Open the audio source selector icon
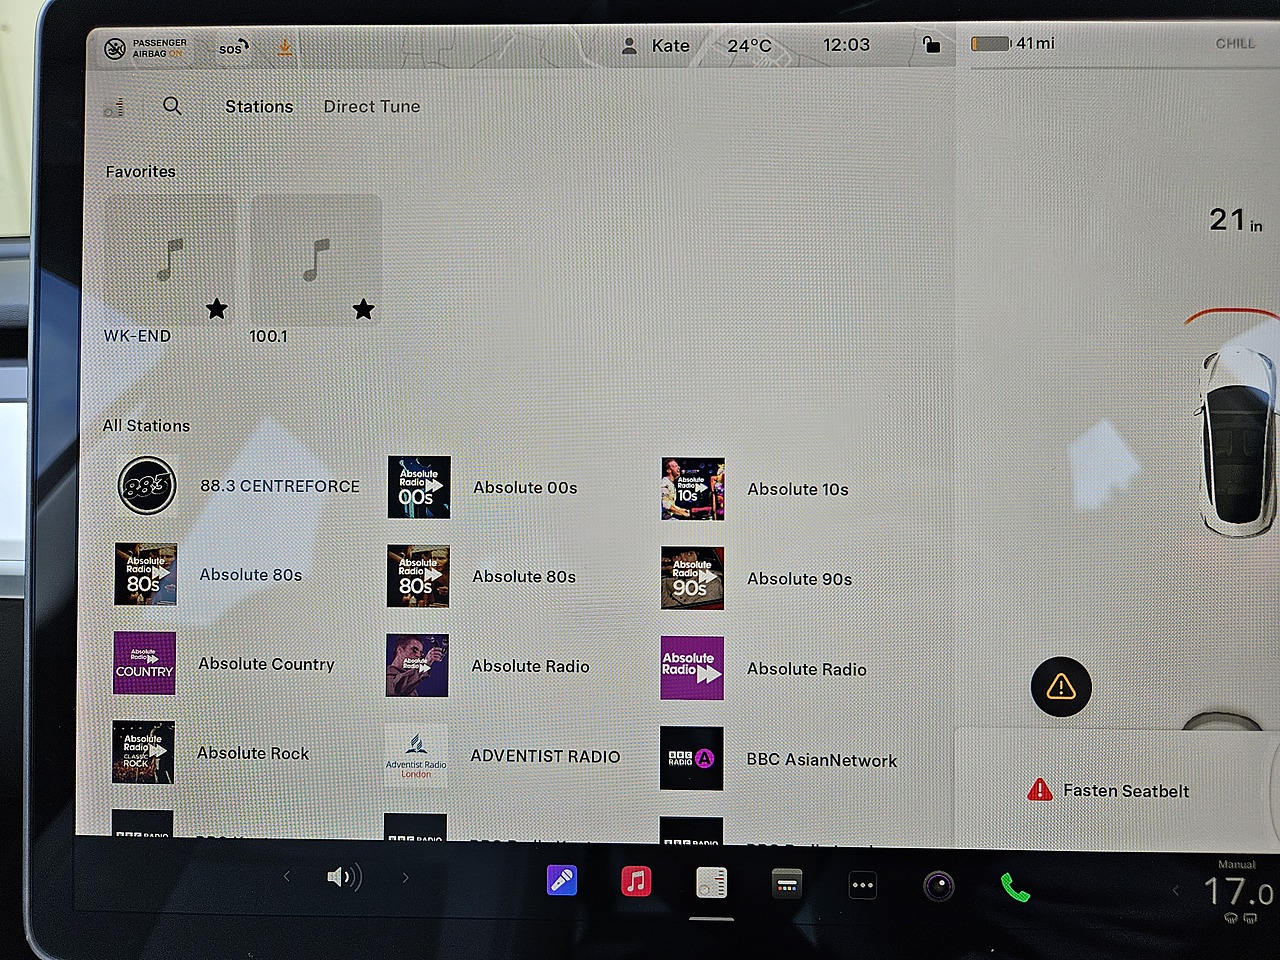 point(114,107)
